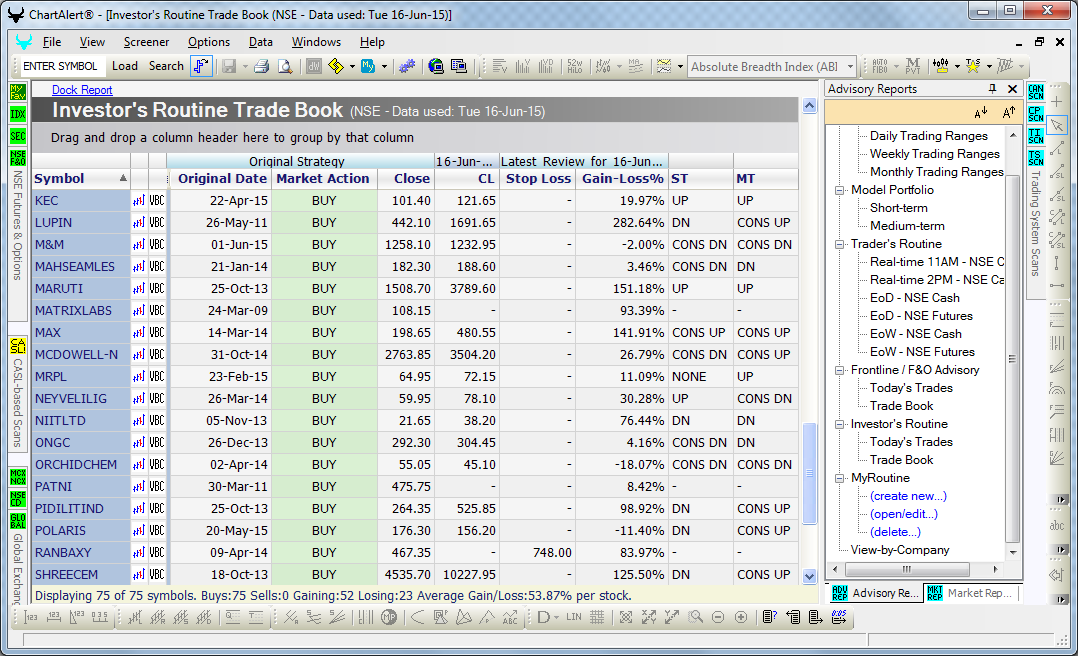Click the print icon in toolbar

(261, 66)
